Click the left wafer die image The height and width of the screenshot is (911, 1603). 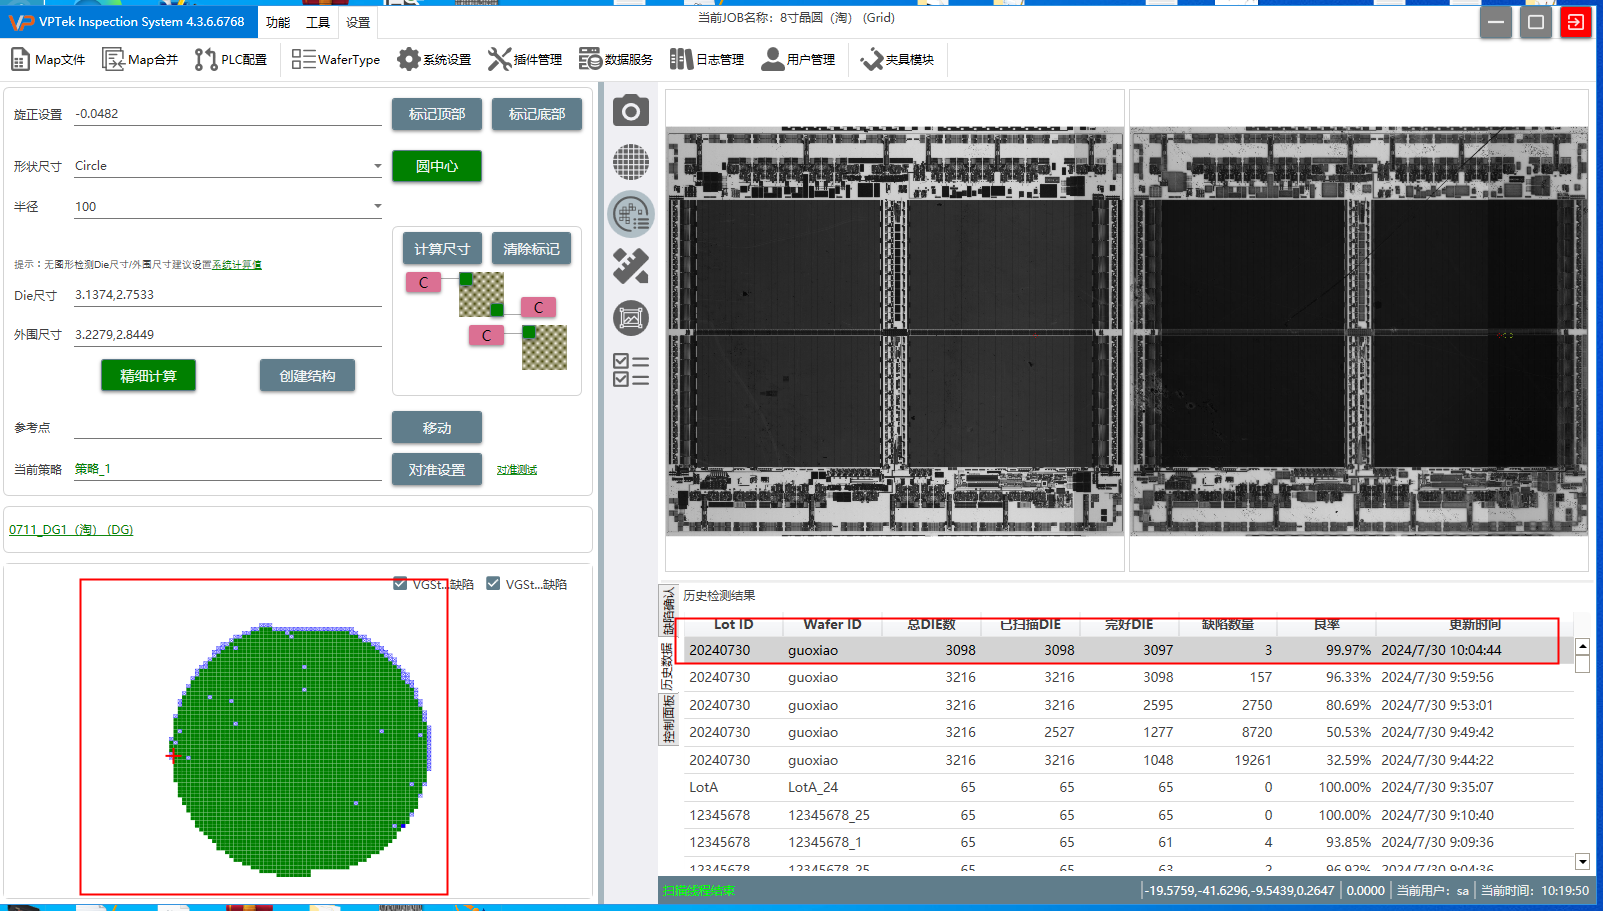(x=895, y=331)
